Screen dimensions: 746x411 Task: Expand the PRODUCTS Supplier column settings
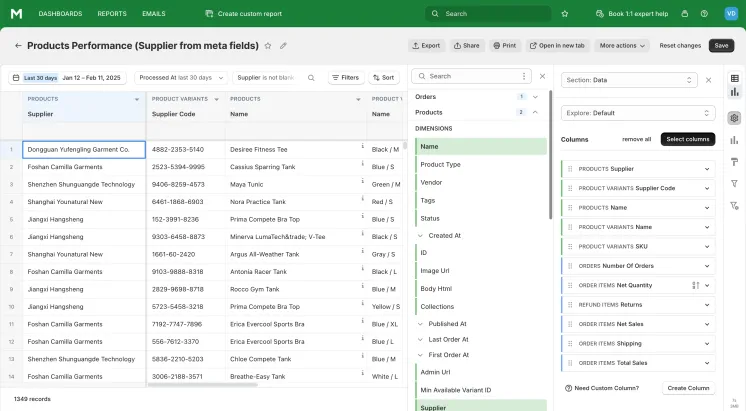[707, 169]
